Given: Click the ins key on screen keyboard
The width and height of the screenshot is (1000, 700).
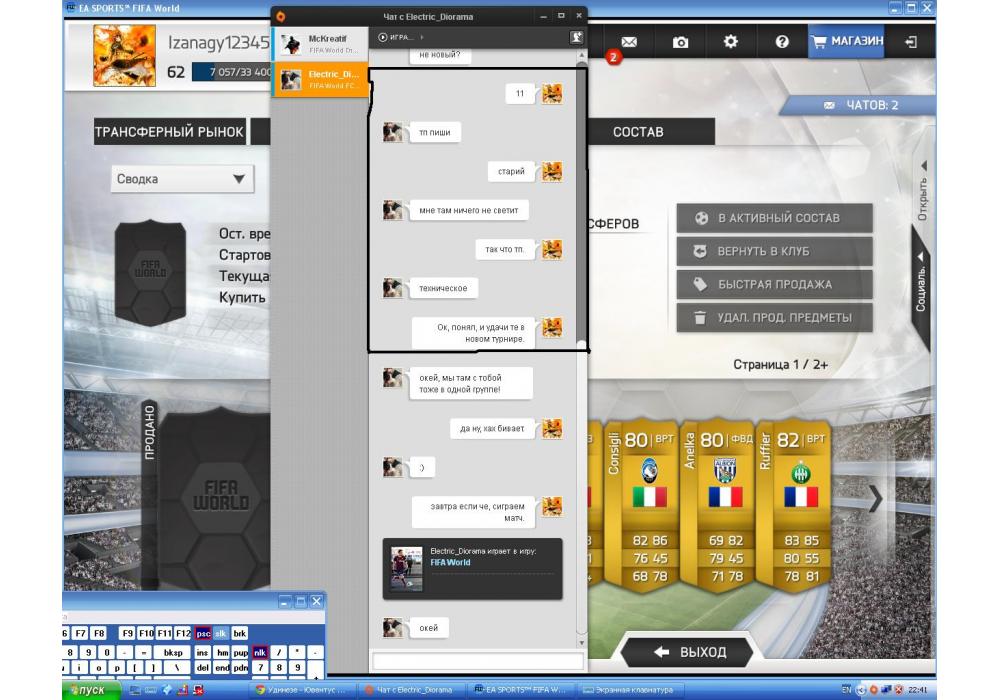Looking at the screenshot, I should (202, 652).
